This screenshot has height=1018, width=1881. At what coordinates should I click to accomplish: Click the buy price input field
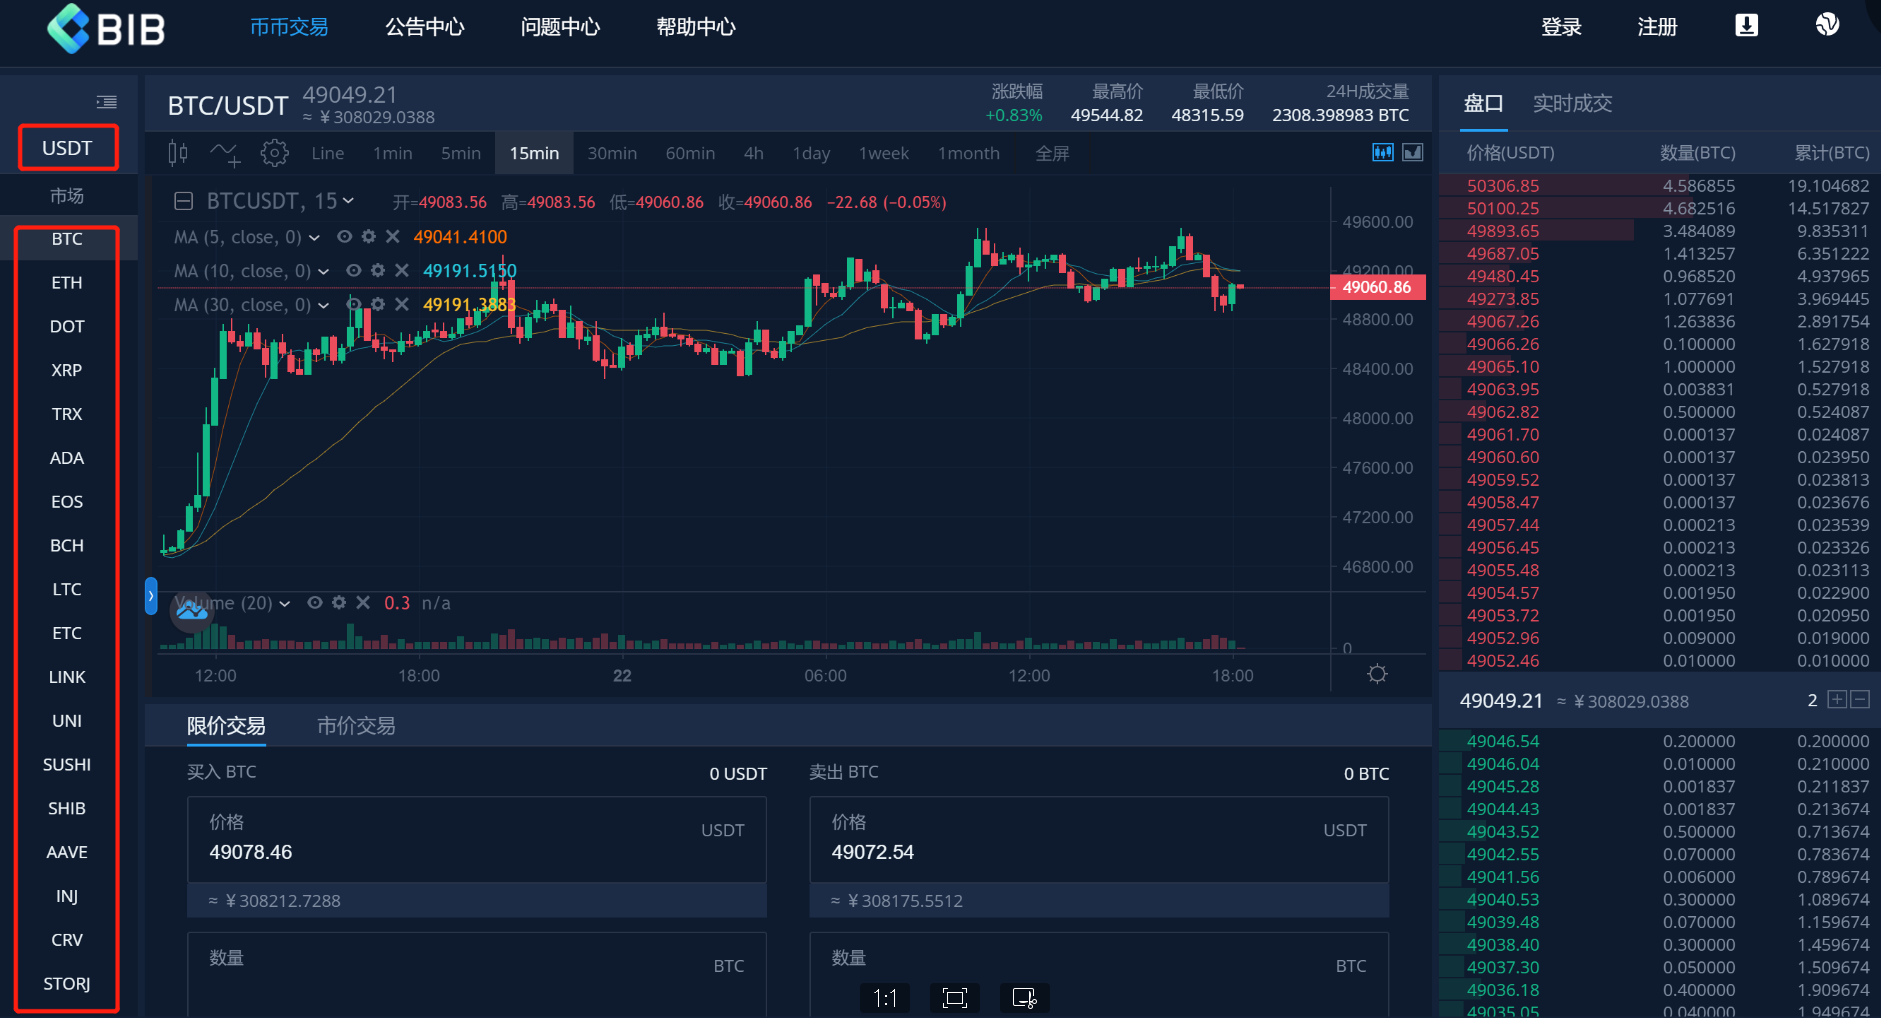point(450,852)
